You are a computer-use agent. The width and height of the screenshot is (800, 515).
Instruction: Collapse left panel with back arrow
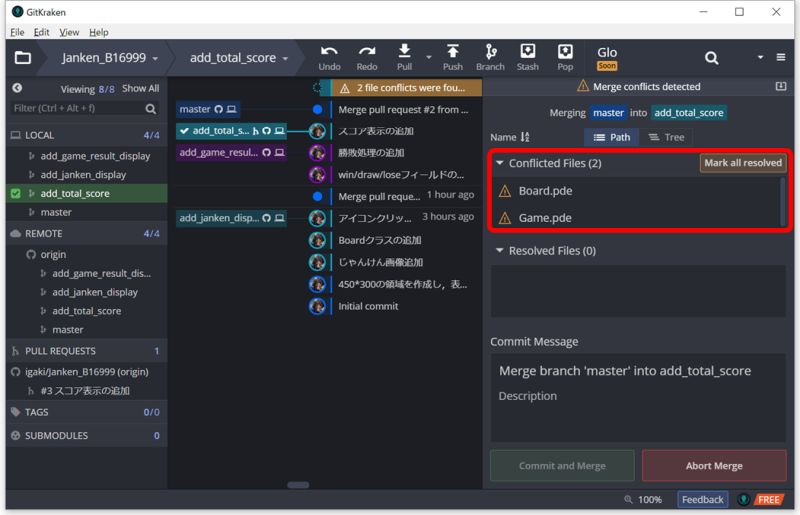coord(17,88)
